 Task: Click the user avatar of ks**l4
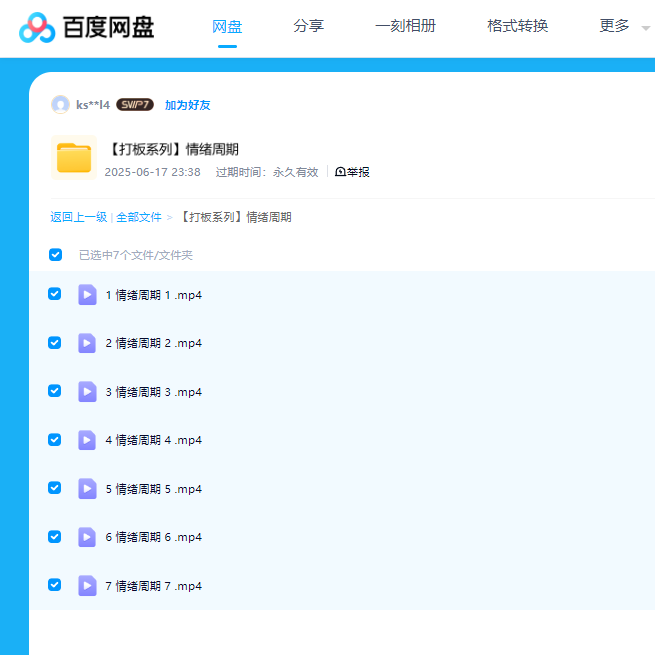(x=60, y=105)
